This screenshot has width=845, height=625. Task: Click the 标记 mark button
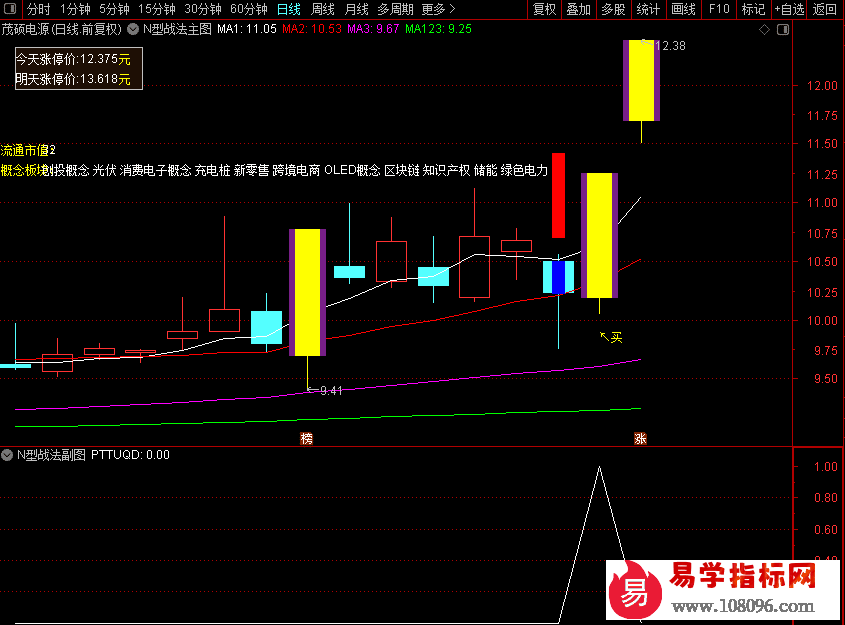point(753,9)
